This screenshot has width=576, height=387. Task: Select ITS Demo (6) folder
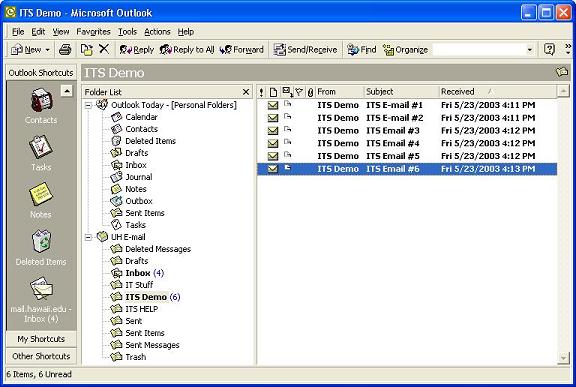pyautogui.click(x=145, y=297)
